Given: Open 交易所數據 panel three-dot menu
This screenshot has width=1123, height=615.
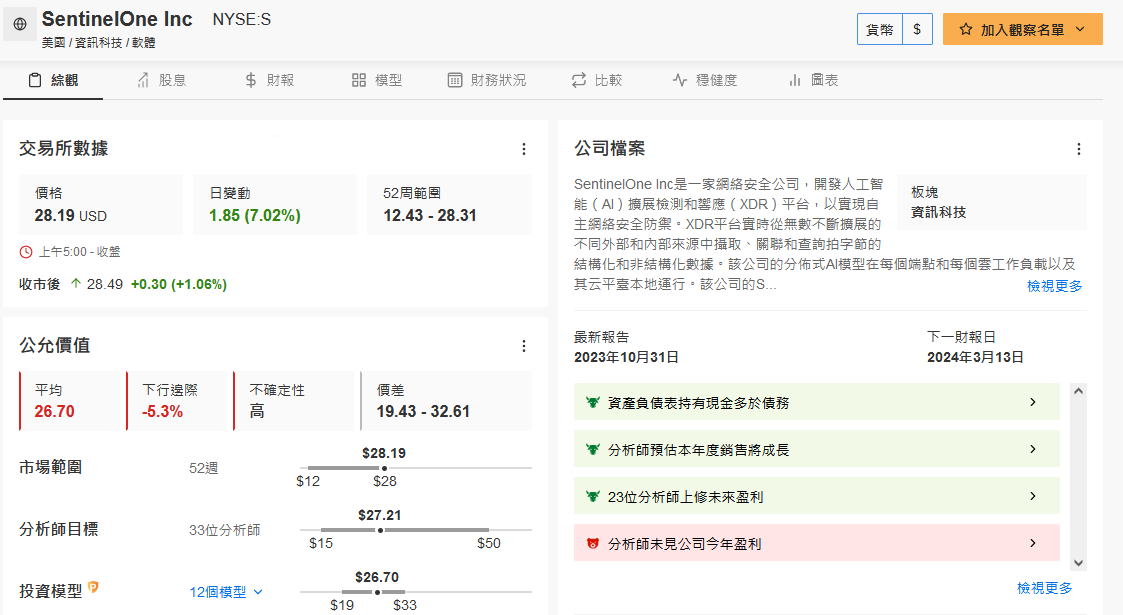Looking at the screenshot, I should (524, 149).
